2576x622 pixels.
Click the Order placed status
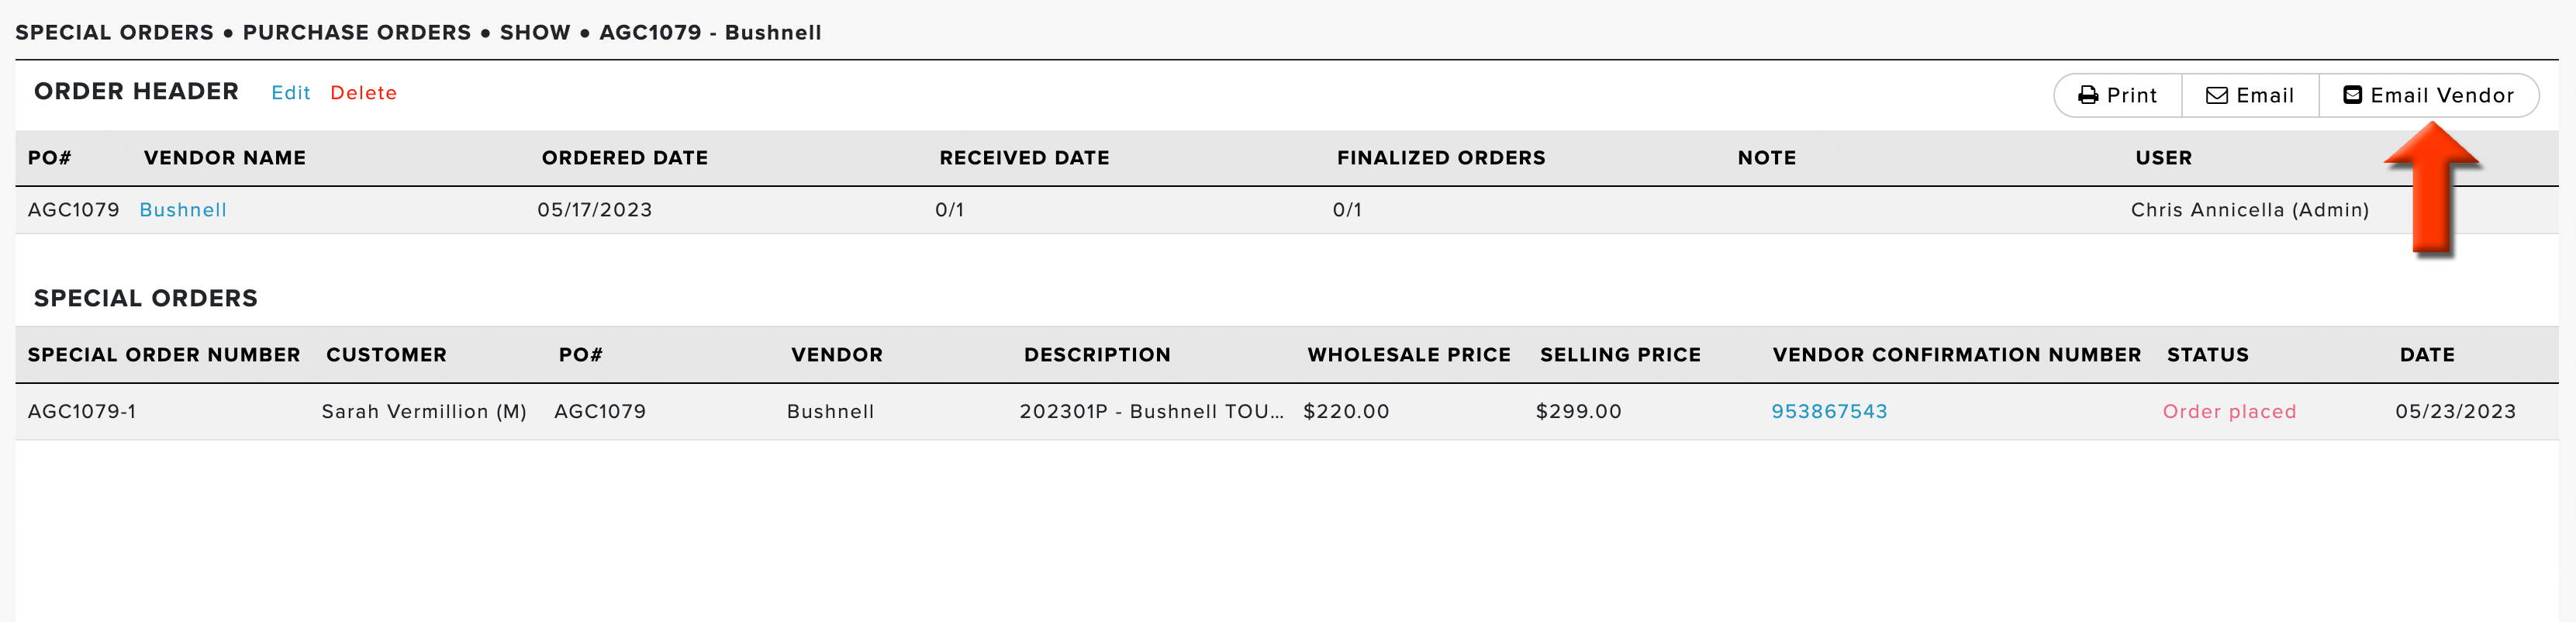tap(2229, 412)
